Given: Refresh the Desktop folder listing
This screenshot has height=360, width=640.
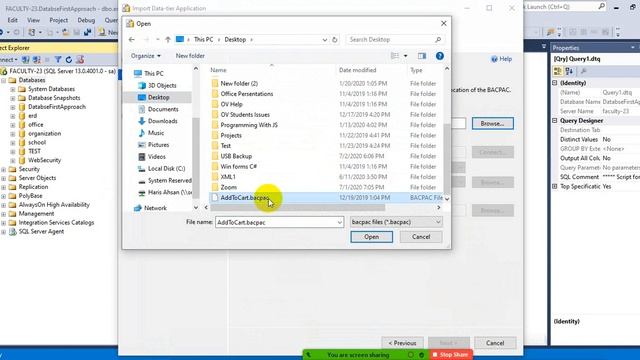Looking at the screenshot, I should 335,40.
